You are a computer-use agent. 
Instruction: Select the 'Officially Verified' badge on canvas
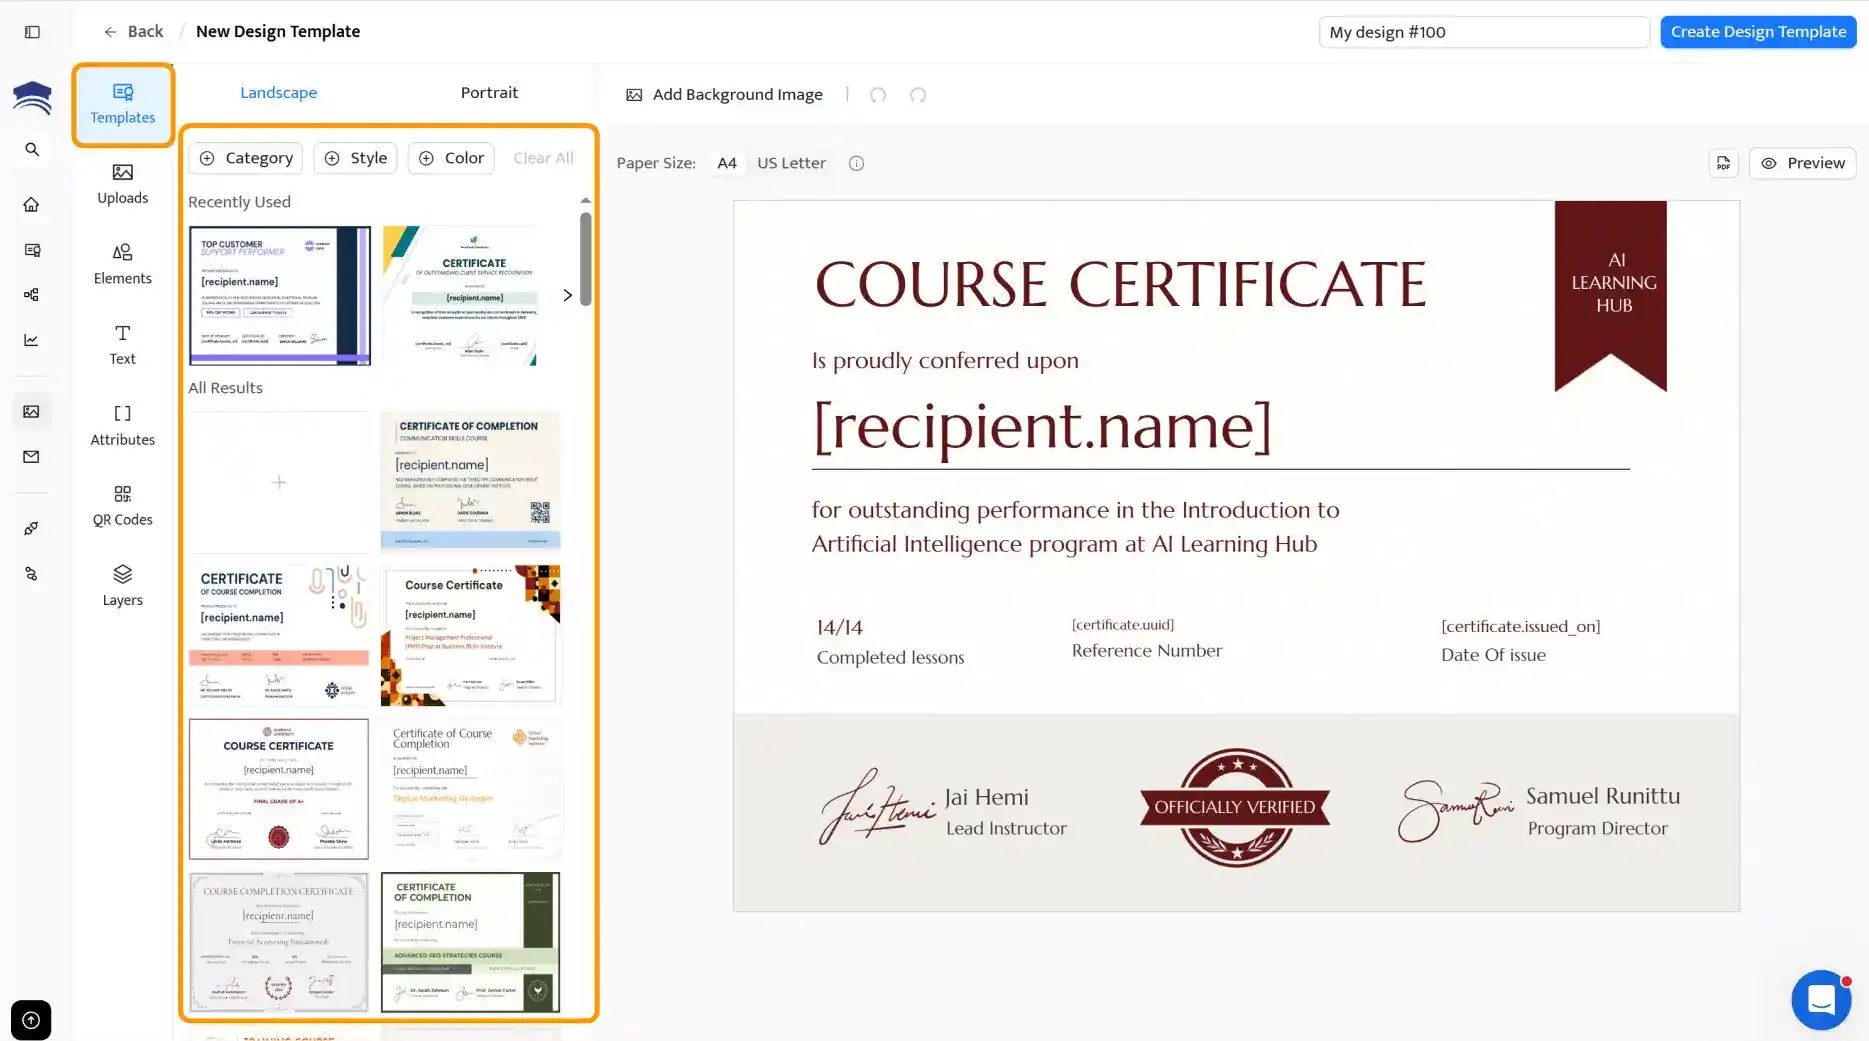pos(1235,807)
